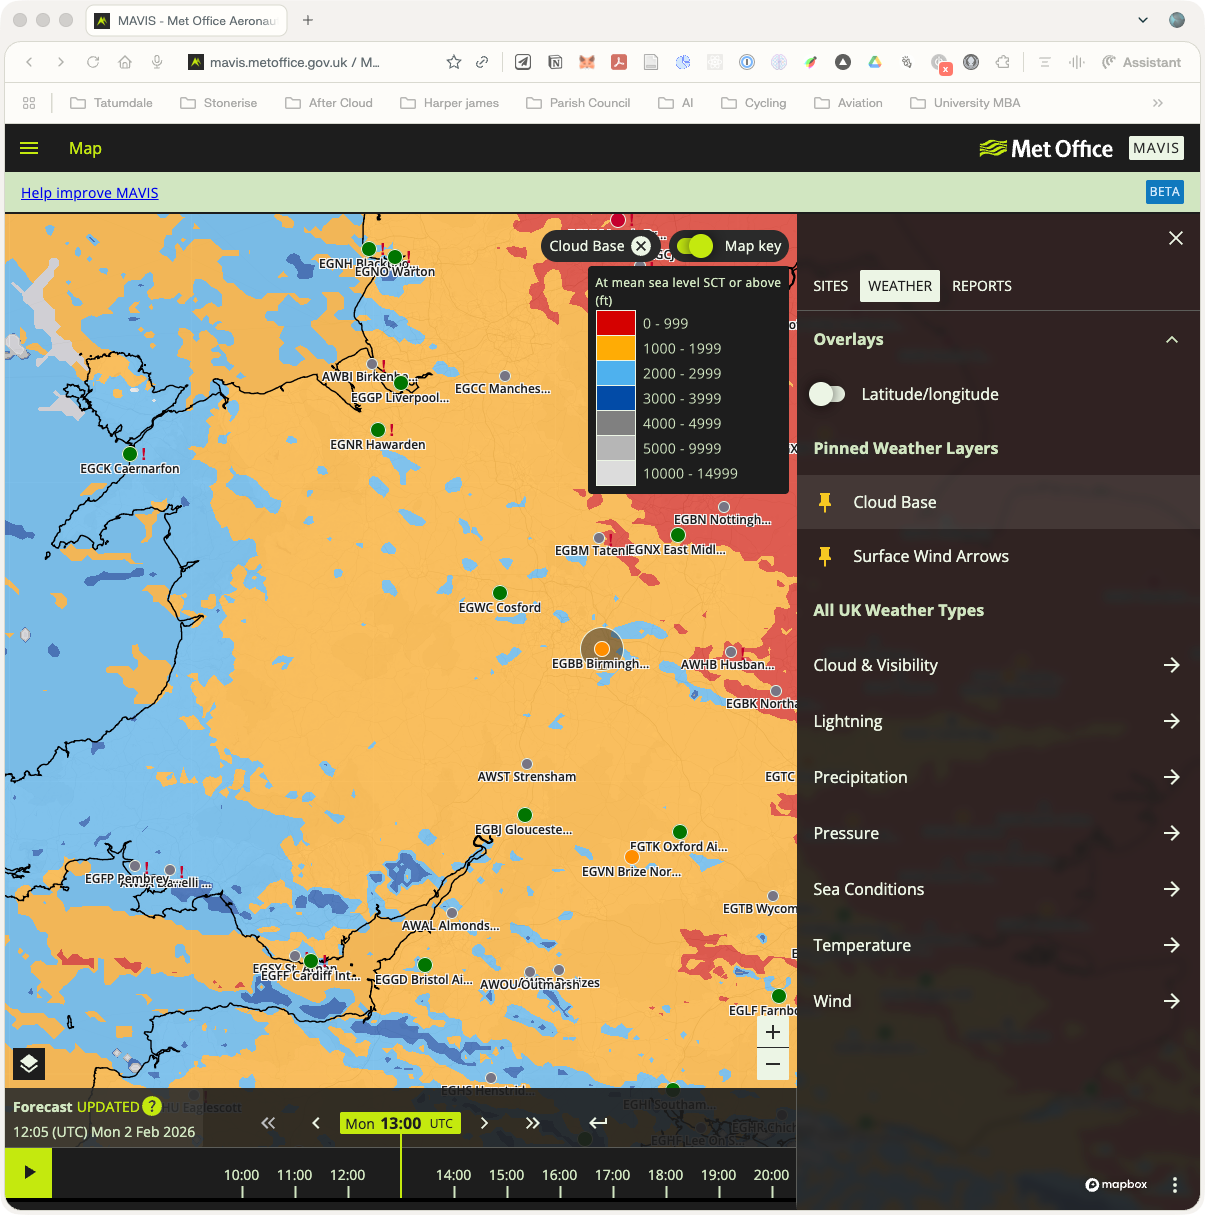This screenshot has height=1215, width=1205.
Task: Open the Aviation bookmarks folder
Action: point(848,103)
